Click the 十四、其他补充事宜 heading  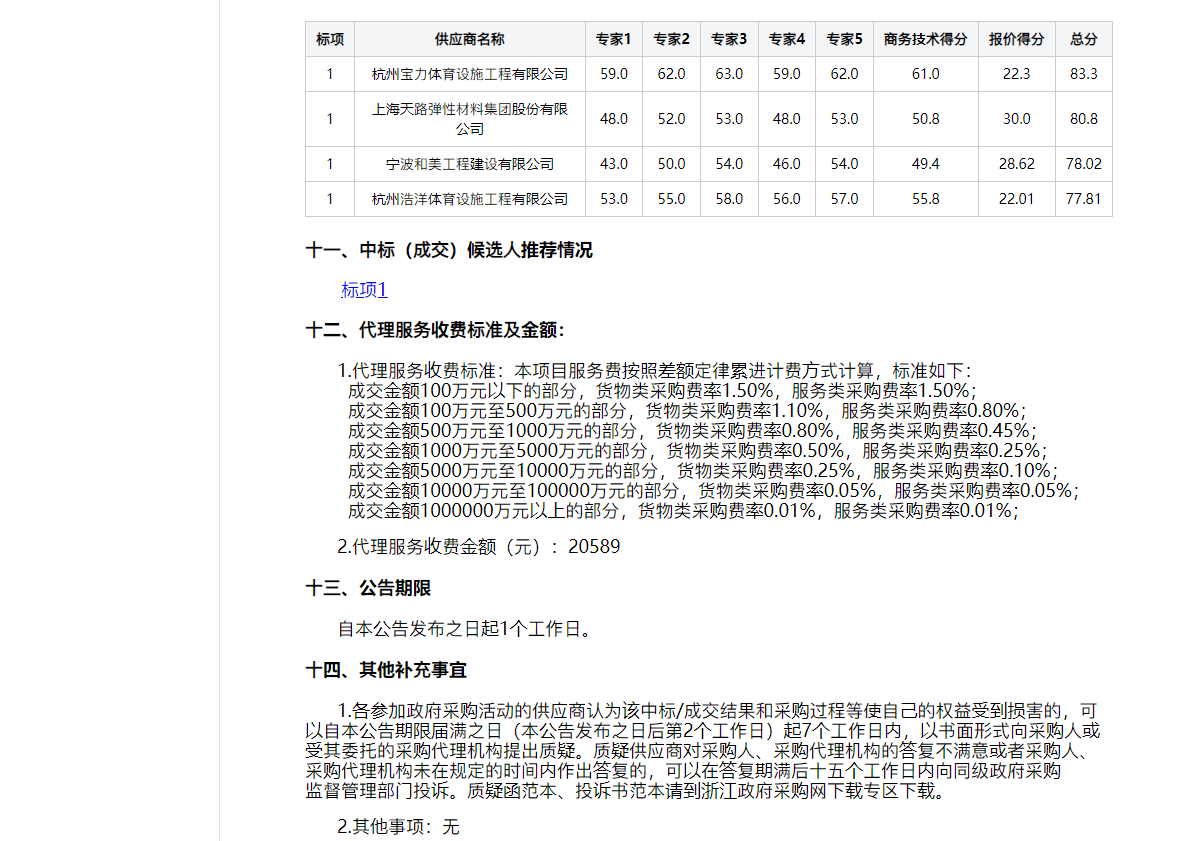coord(386,670)
